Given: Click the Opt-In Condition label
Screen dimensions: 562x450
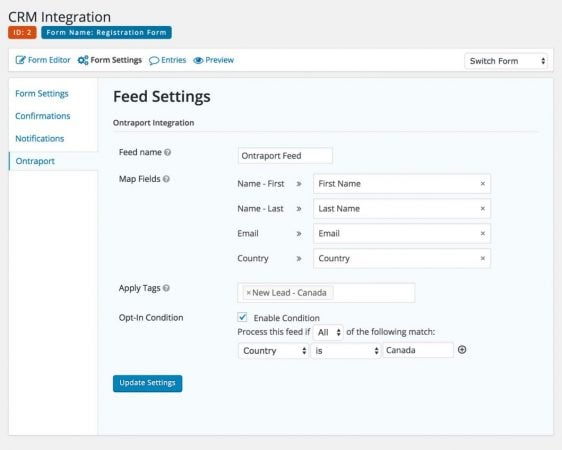Looking at the screenshot, I should pos(151,318).
